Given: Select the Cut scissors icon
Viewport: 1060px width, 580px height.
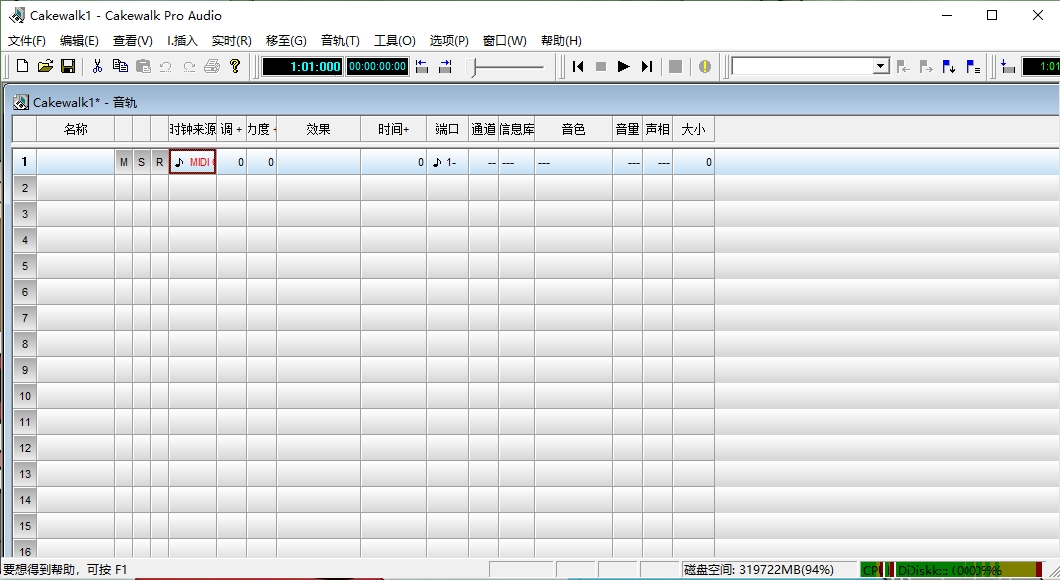Looking at the screenshot, I should click(x=97, y=66).
